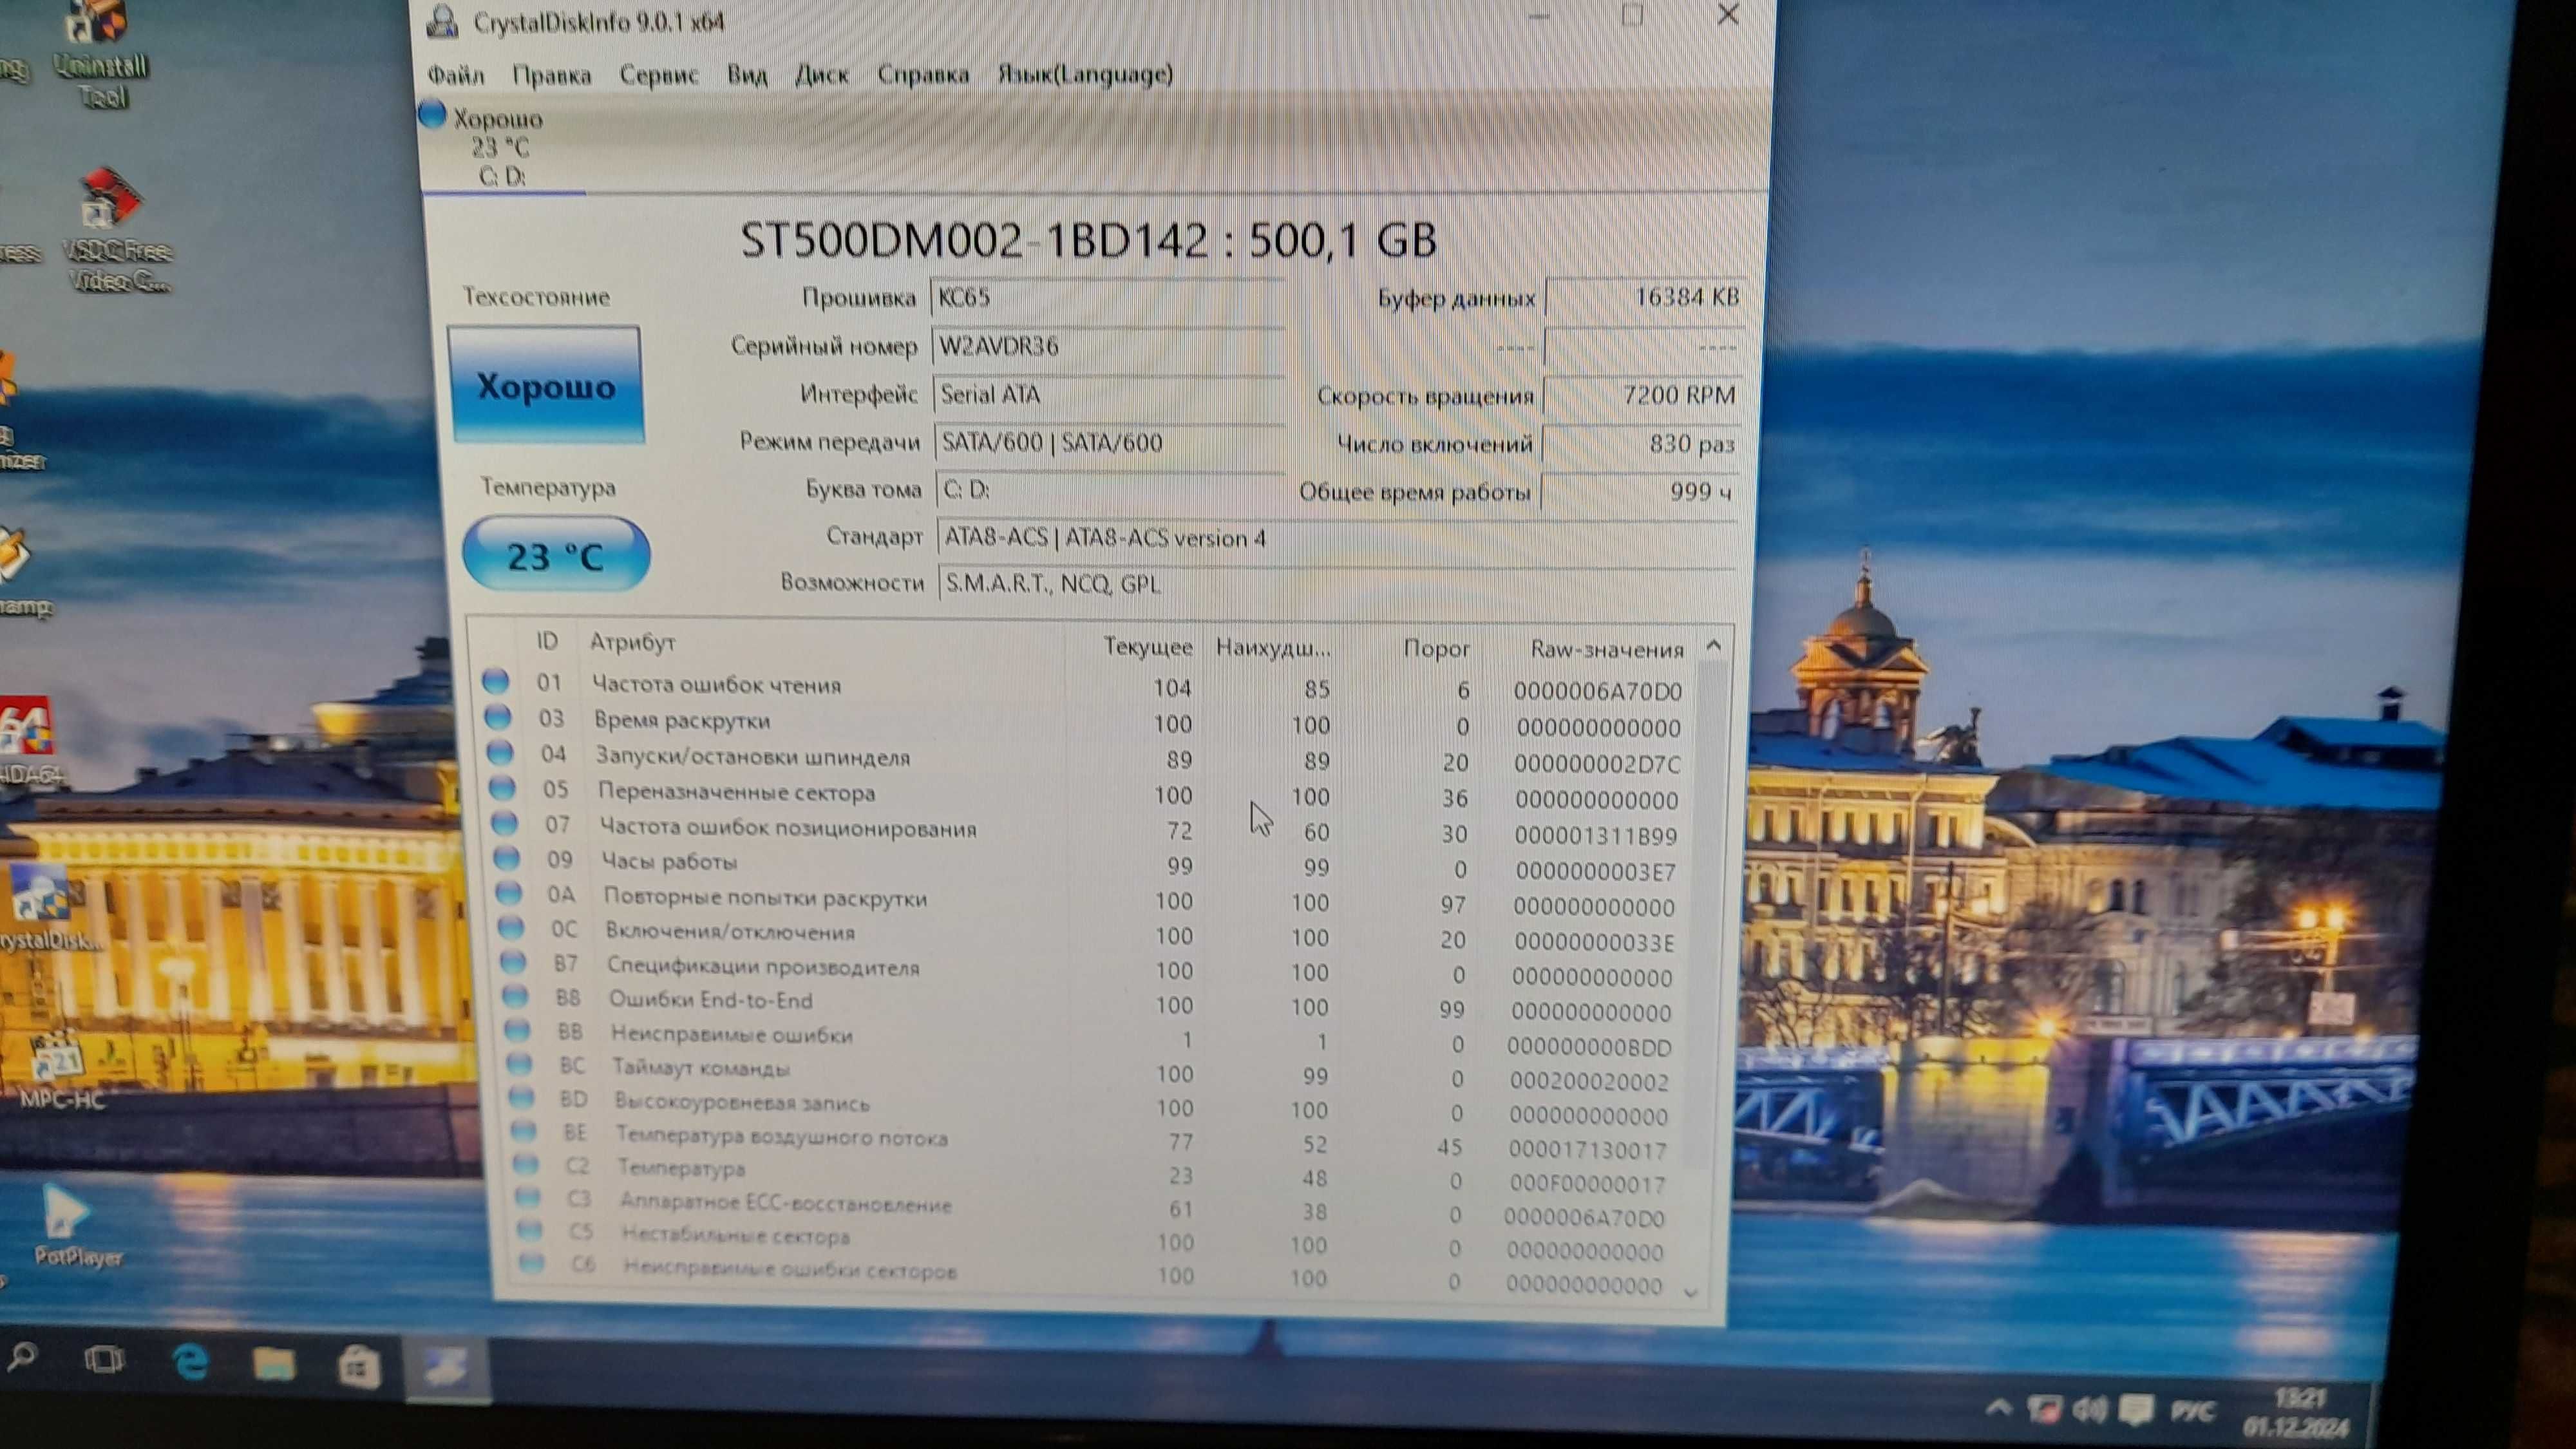Open the Диск menu

click(x=821, y=75)
